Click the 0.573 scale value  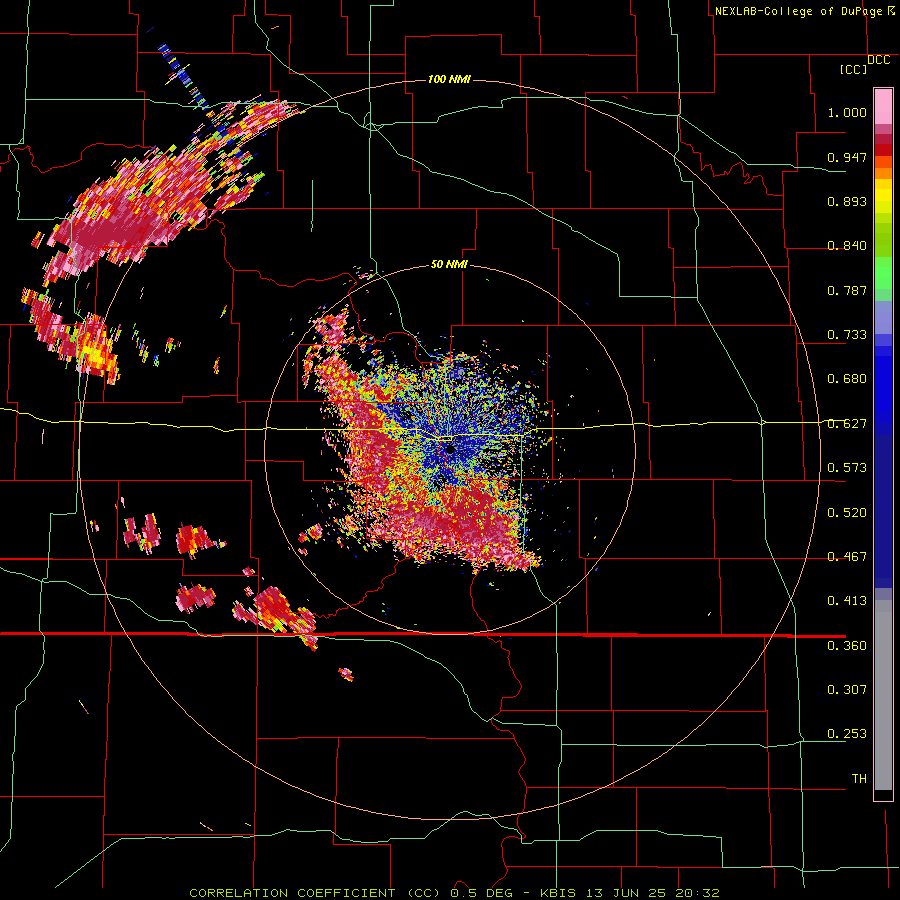point(847,468)
